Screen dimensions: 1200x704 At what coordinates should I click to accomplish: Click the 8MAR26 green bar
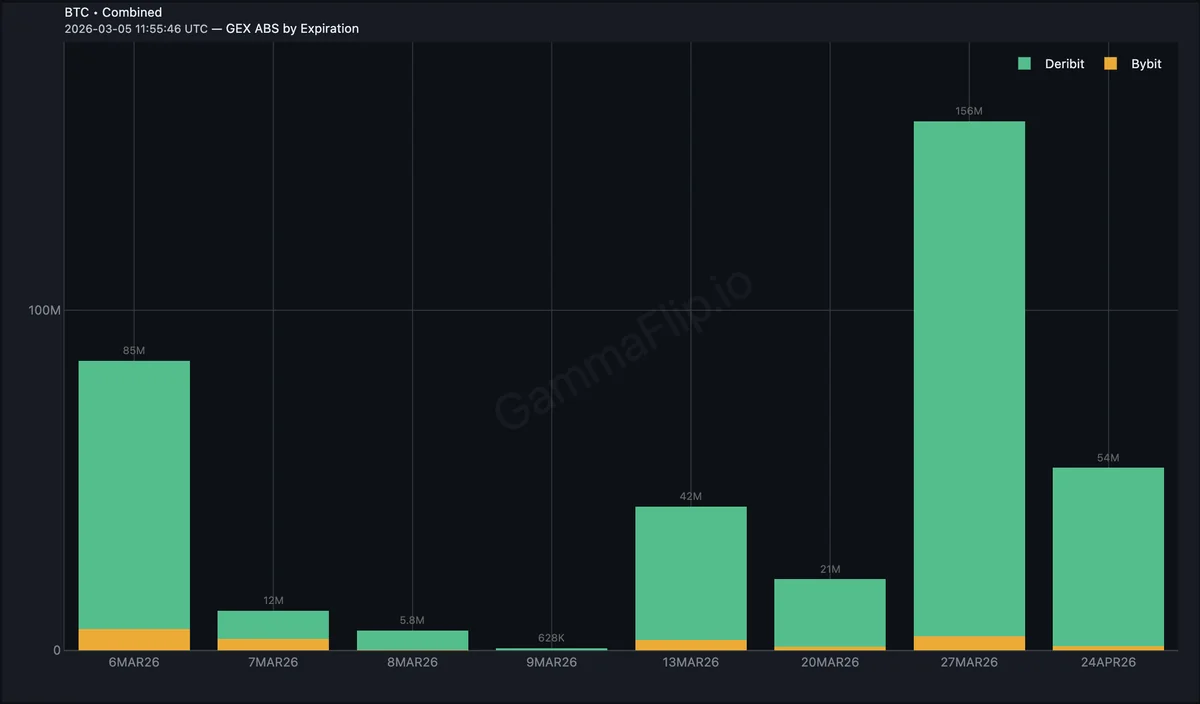pyautogui.click(x=412, y=640)
